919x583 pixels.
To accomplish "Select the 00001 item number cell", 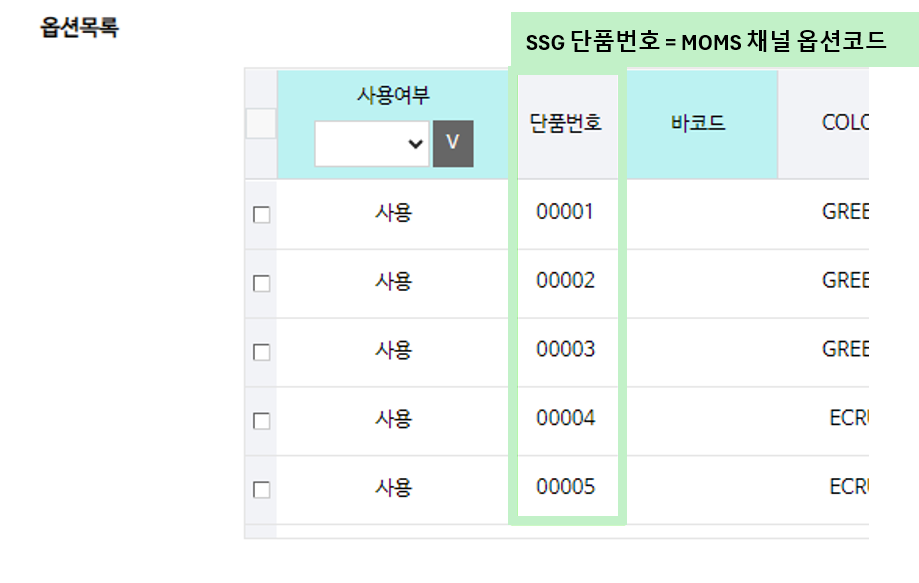I will pyautogui.click(x=566, y=212).
